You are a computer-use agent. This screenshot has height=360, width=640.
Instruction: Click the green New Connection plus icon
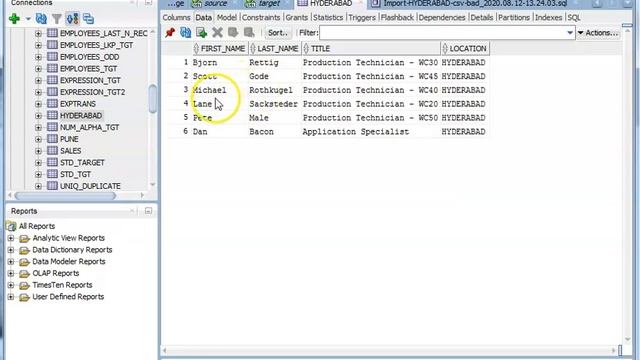14,19
